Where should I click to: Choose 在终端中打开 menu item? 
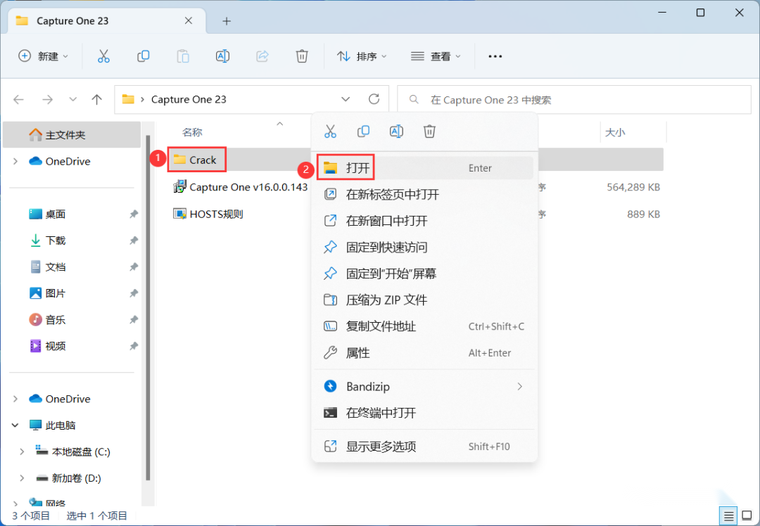pyautogui.click(x=425, y=413)
